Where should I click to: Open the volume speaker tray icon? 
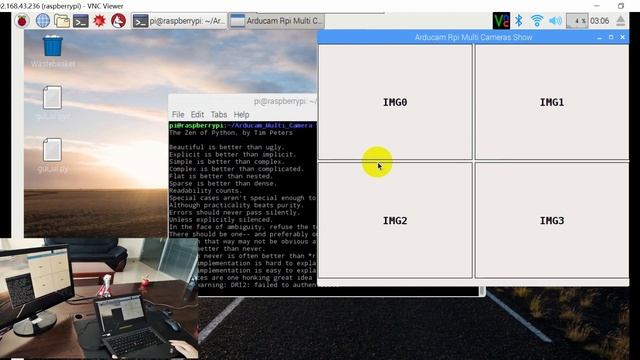[555, 21]
